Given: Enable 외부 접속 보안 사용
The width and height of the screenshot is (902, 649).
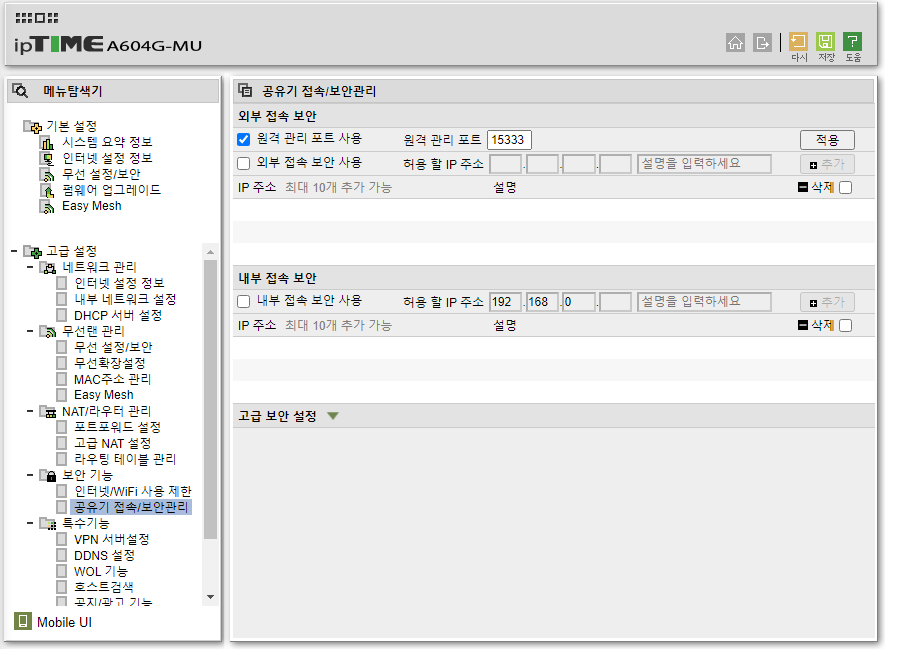Looking at the screenshot, I should coord(241,163).
